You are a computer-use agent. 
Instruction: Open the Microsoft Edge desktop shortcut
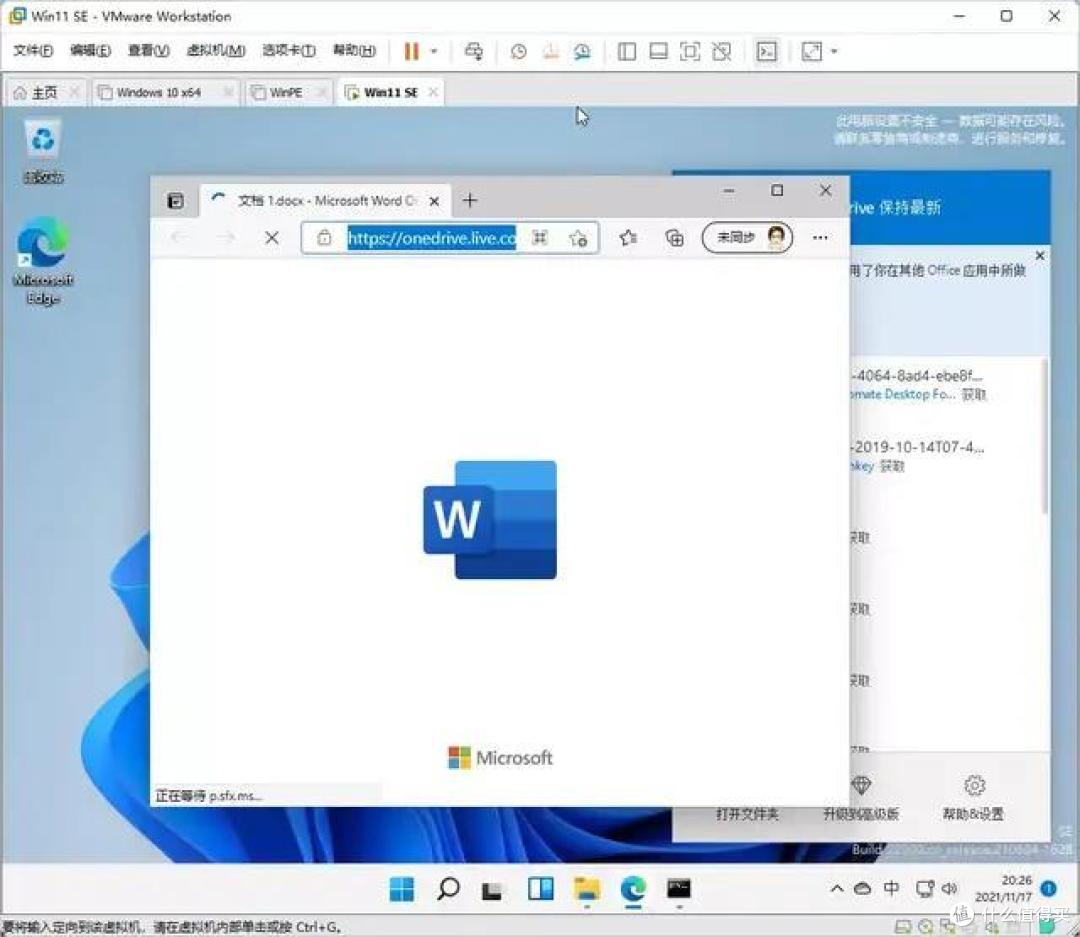click(x=43, y=260)
